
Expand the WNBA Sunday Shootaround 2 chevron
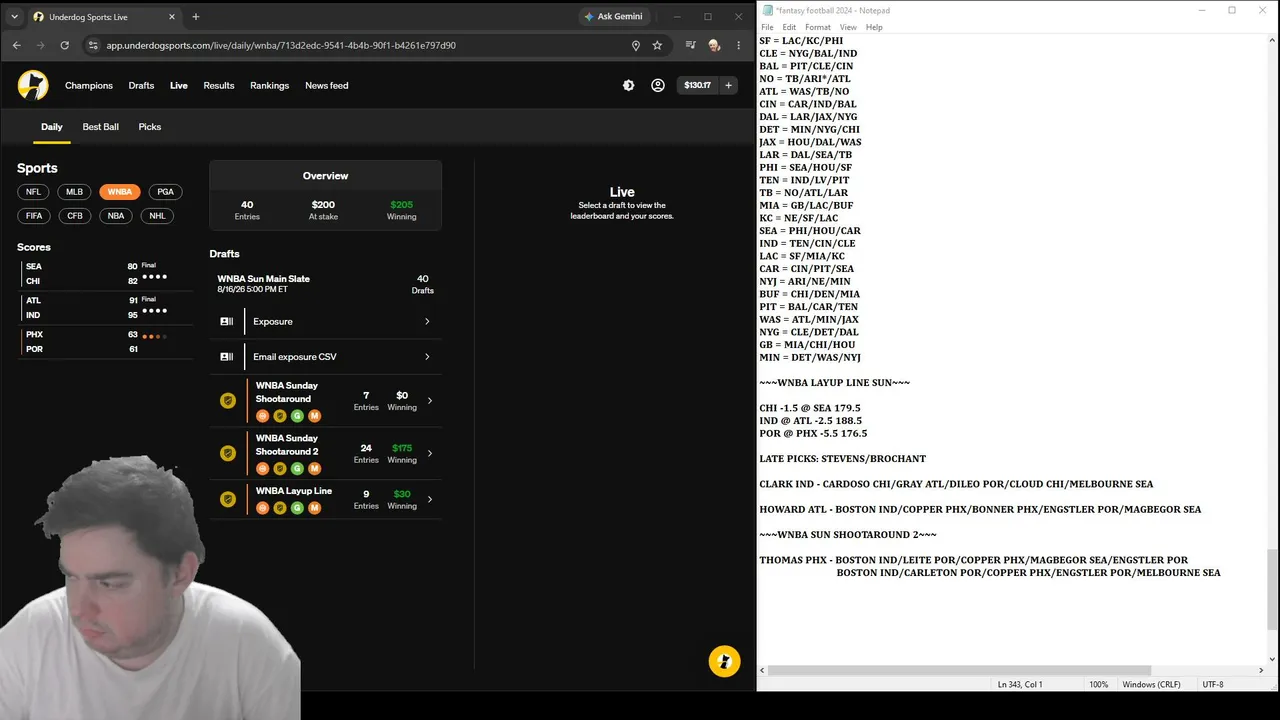(x=430, y=453)
